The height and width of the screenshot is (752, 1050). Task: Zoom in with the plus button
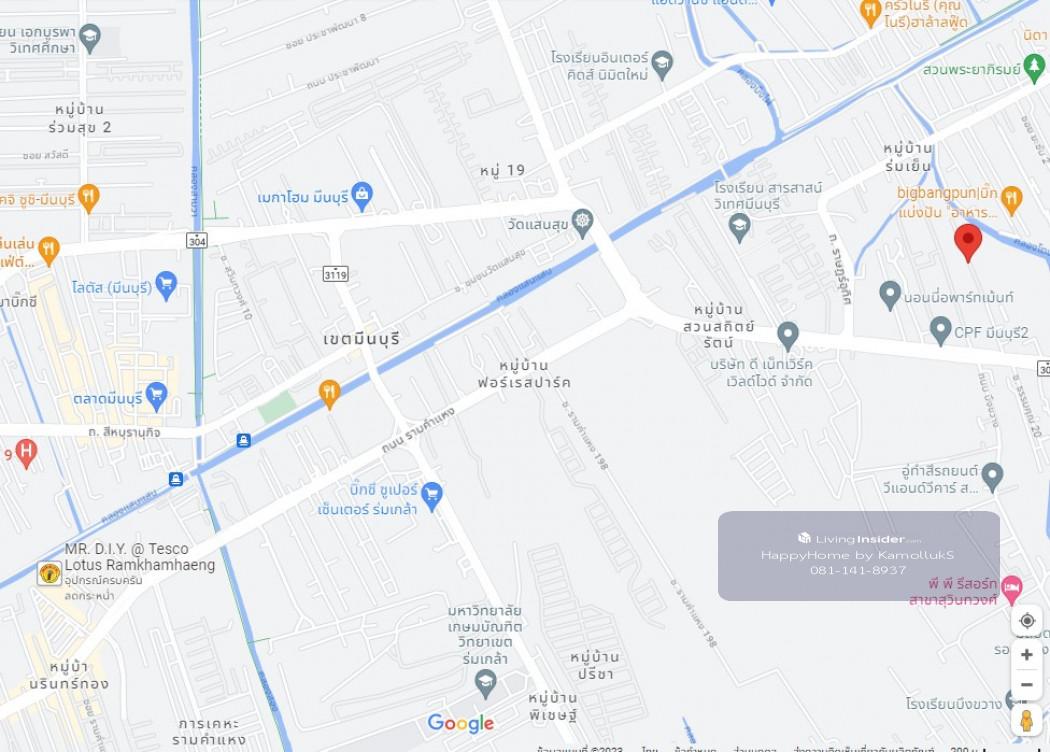pos(1026,655)
